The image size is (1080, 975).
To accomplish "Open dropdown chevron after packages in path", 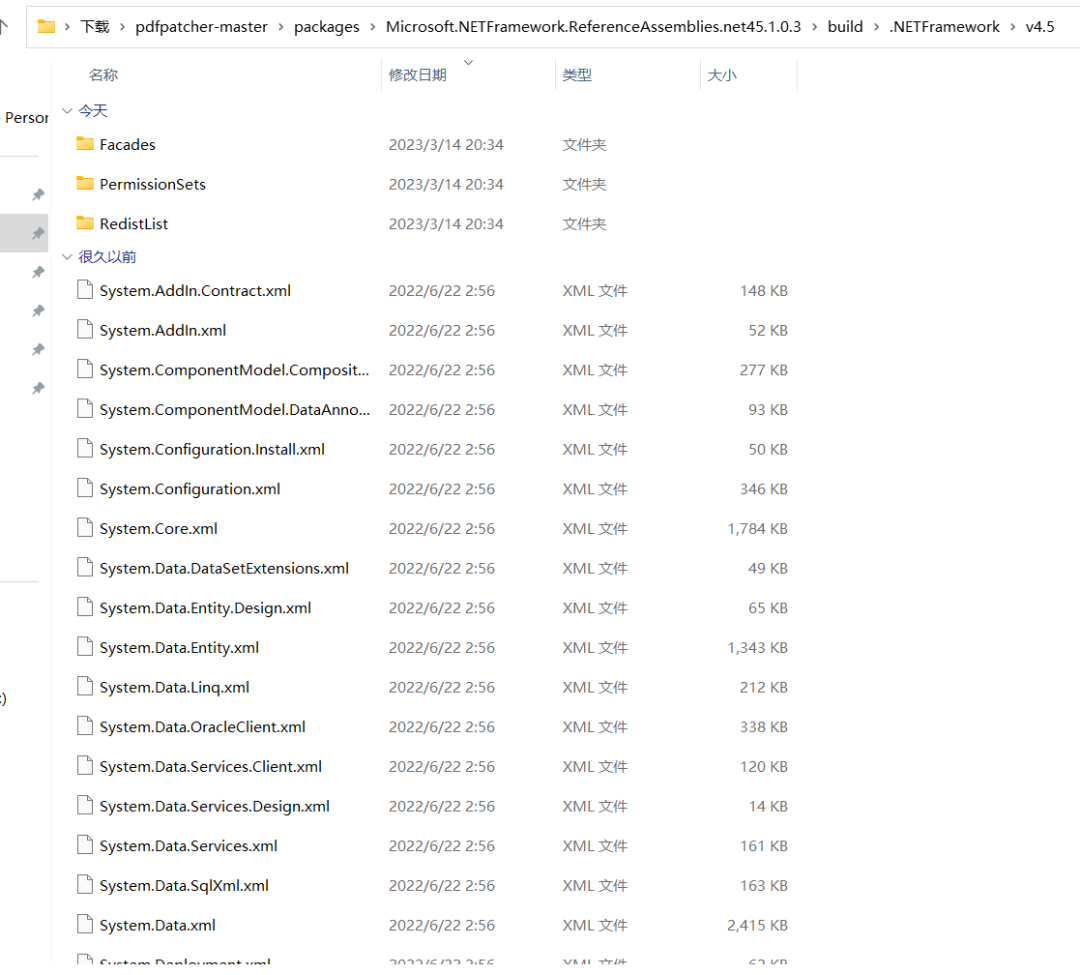I will pyautogui.click(x=373, y=27).
